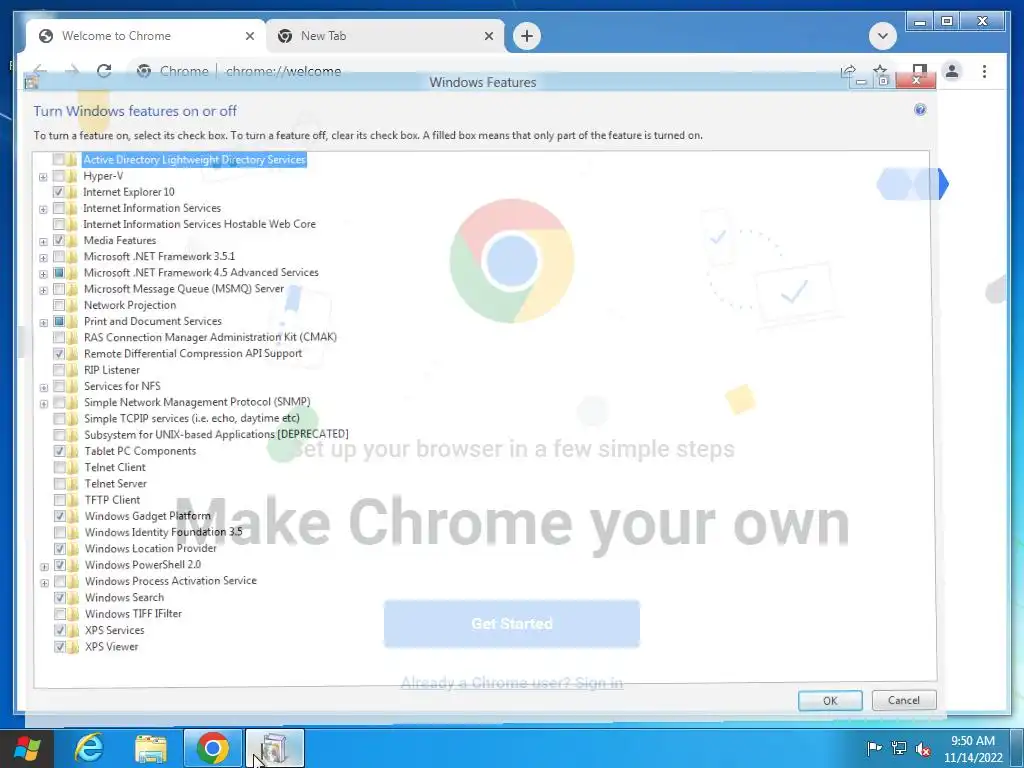Select the Telnet Server row label
The height and width of the screenshot is (768, 1024).
coord(116,483)
